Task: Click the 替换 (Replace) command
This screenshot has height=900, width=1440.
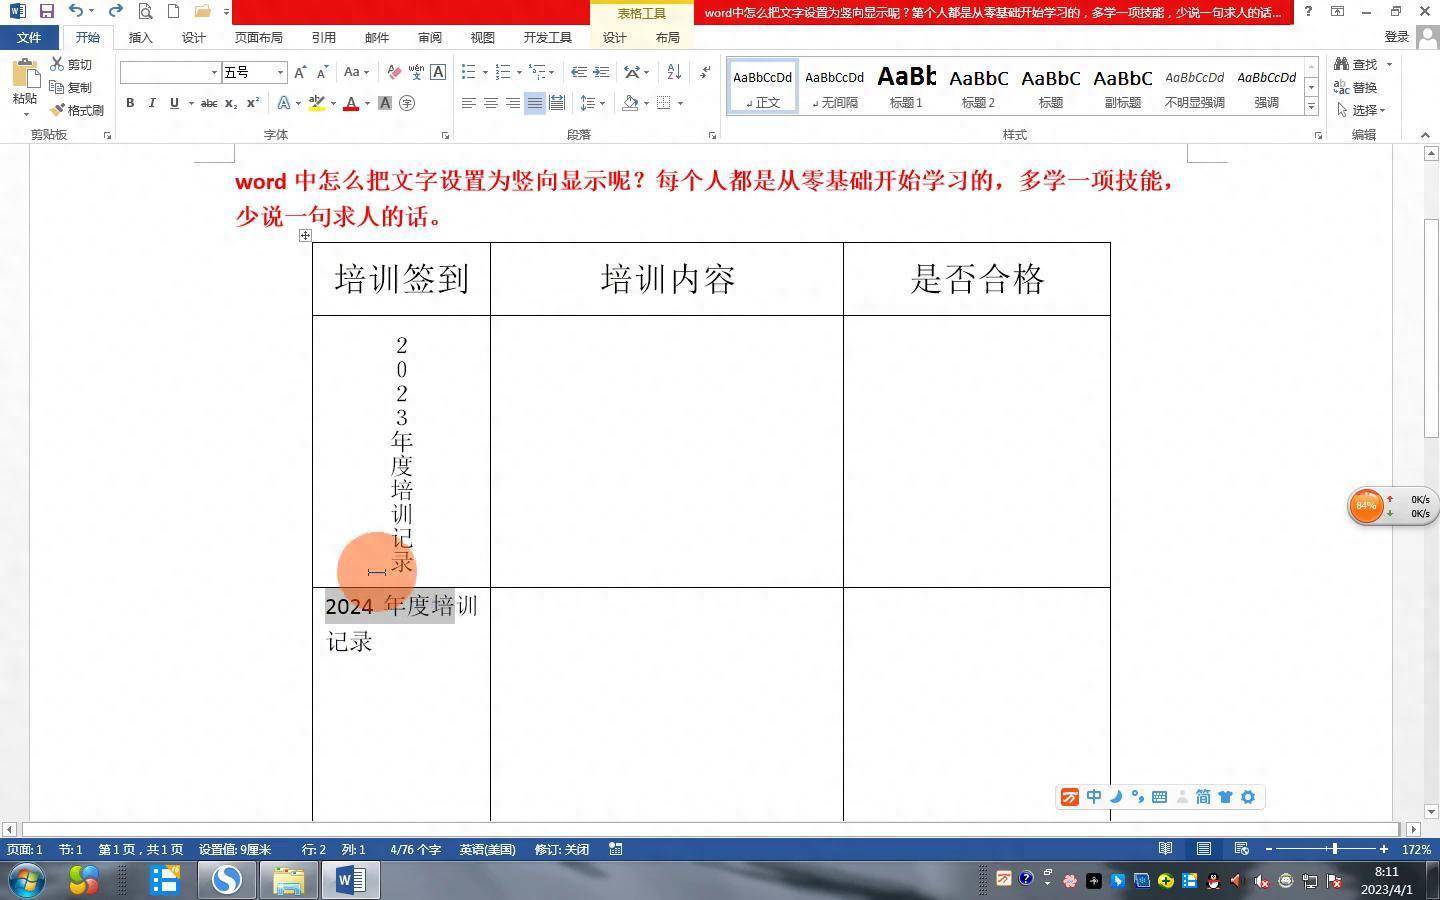Action: pos(1363,87)
